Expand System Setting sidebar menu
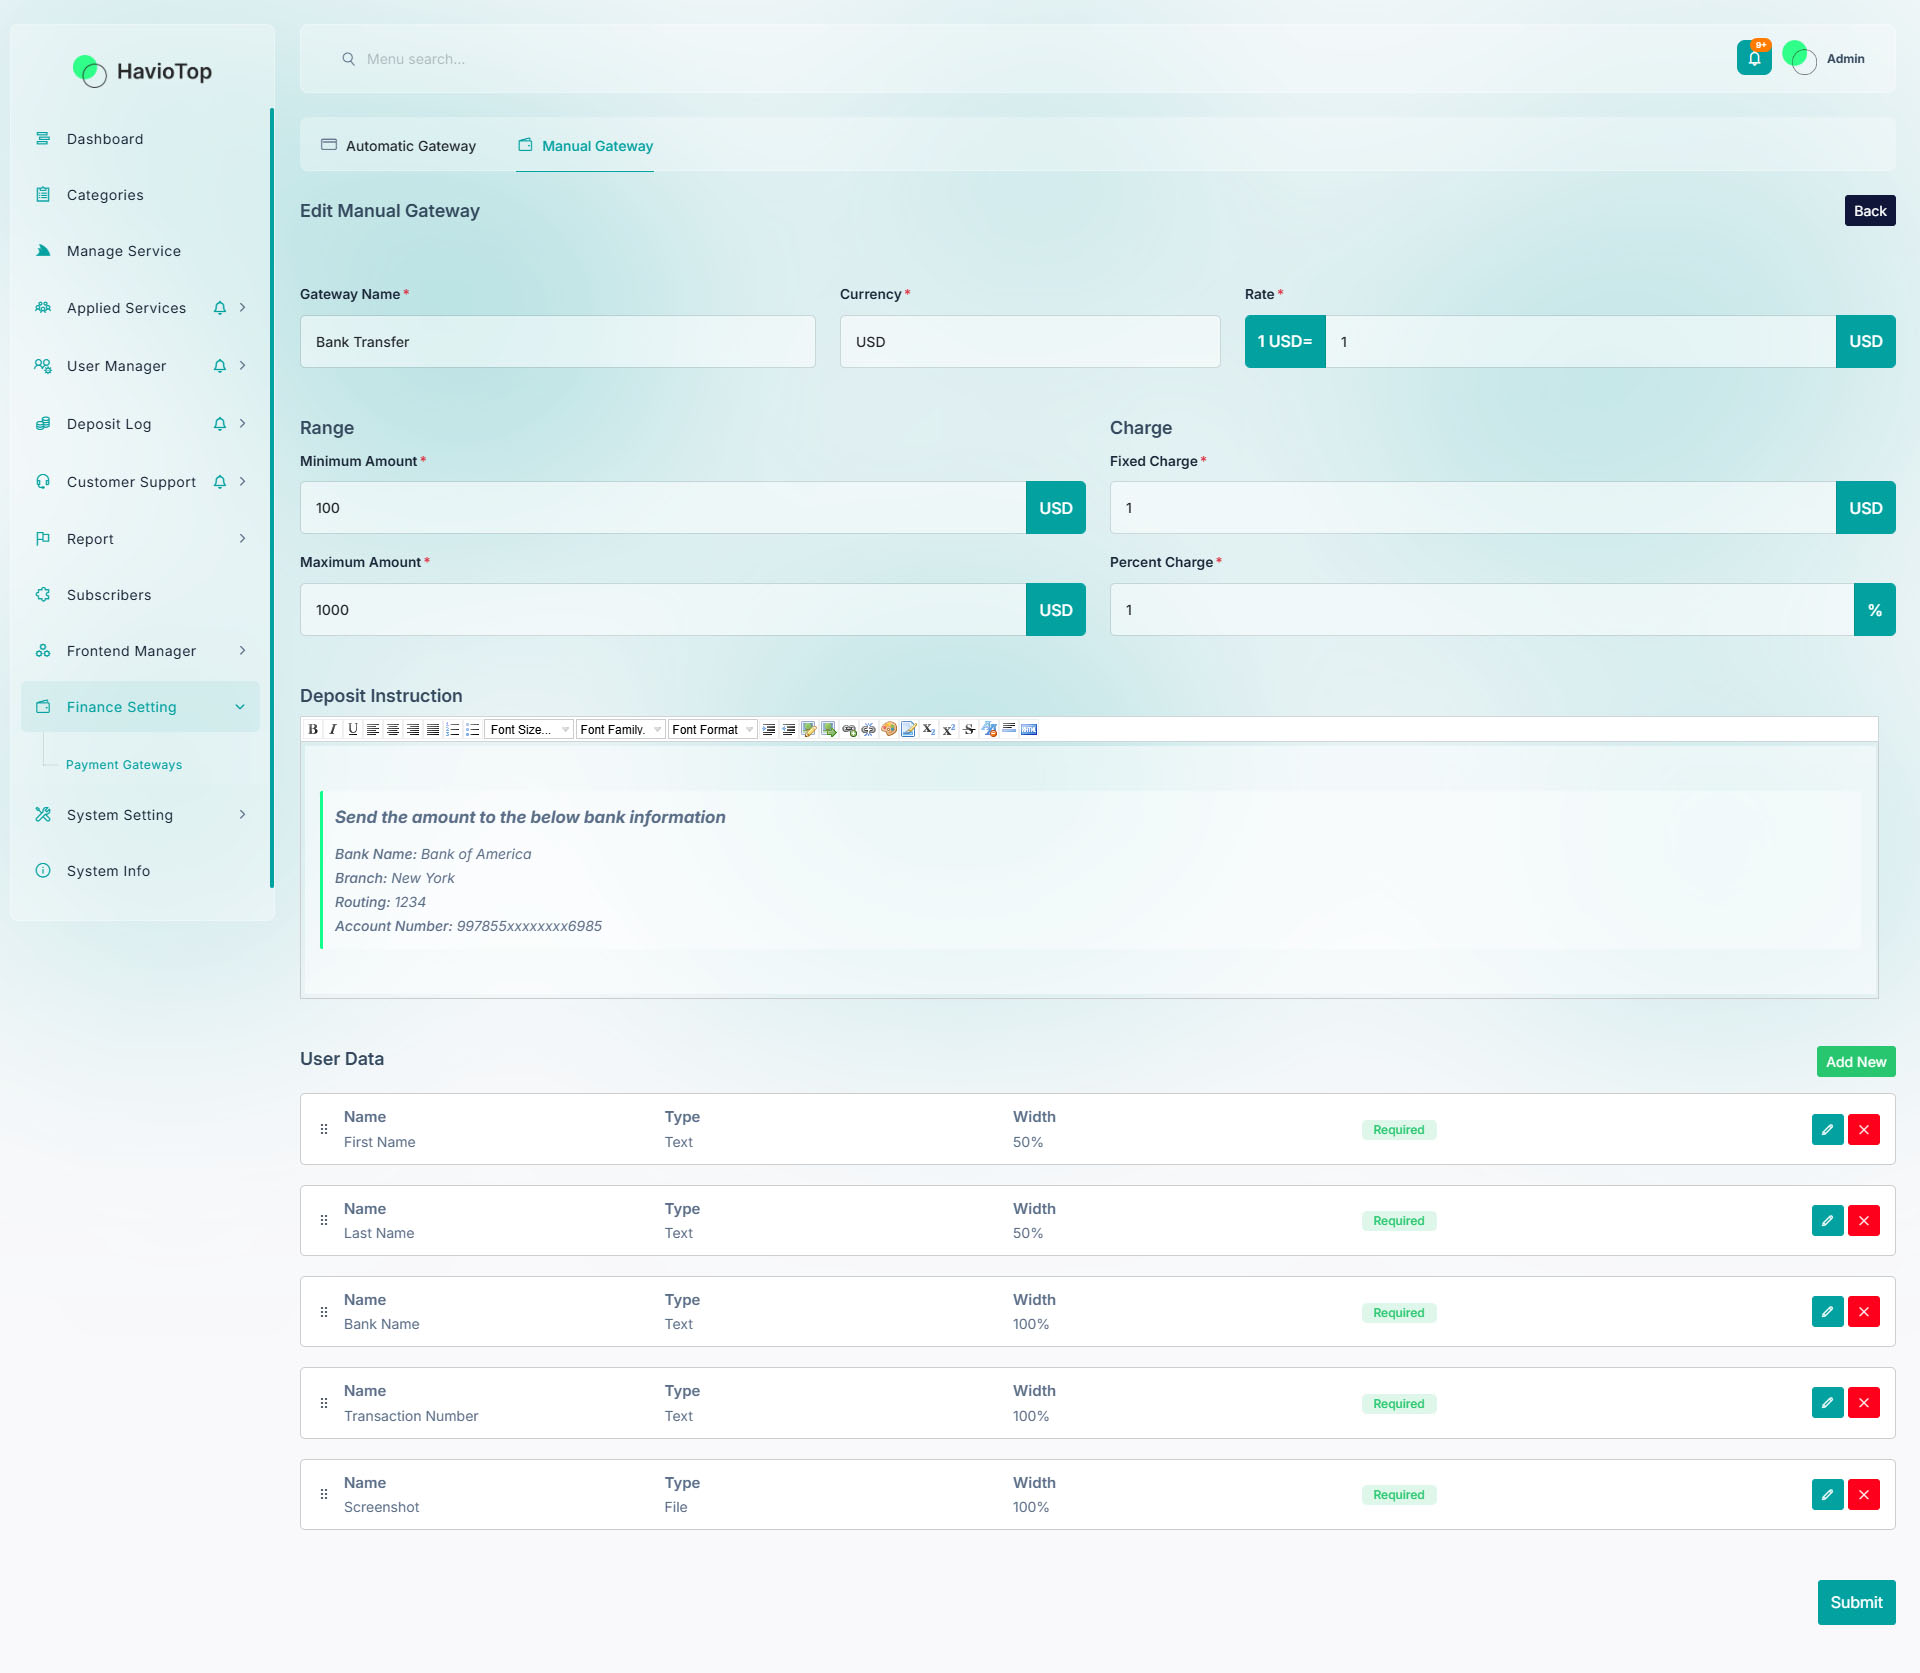This screenshot has height=1673, width=1920. point(140,815)
